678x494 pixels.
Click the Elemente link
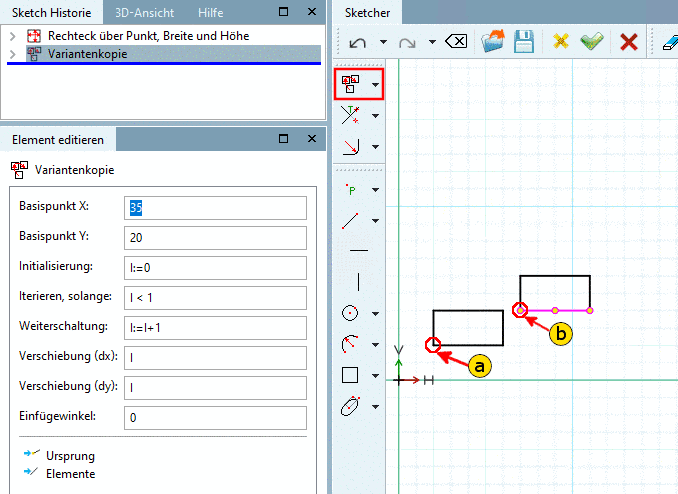(70, 474)
